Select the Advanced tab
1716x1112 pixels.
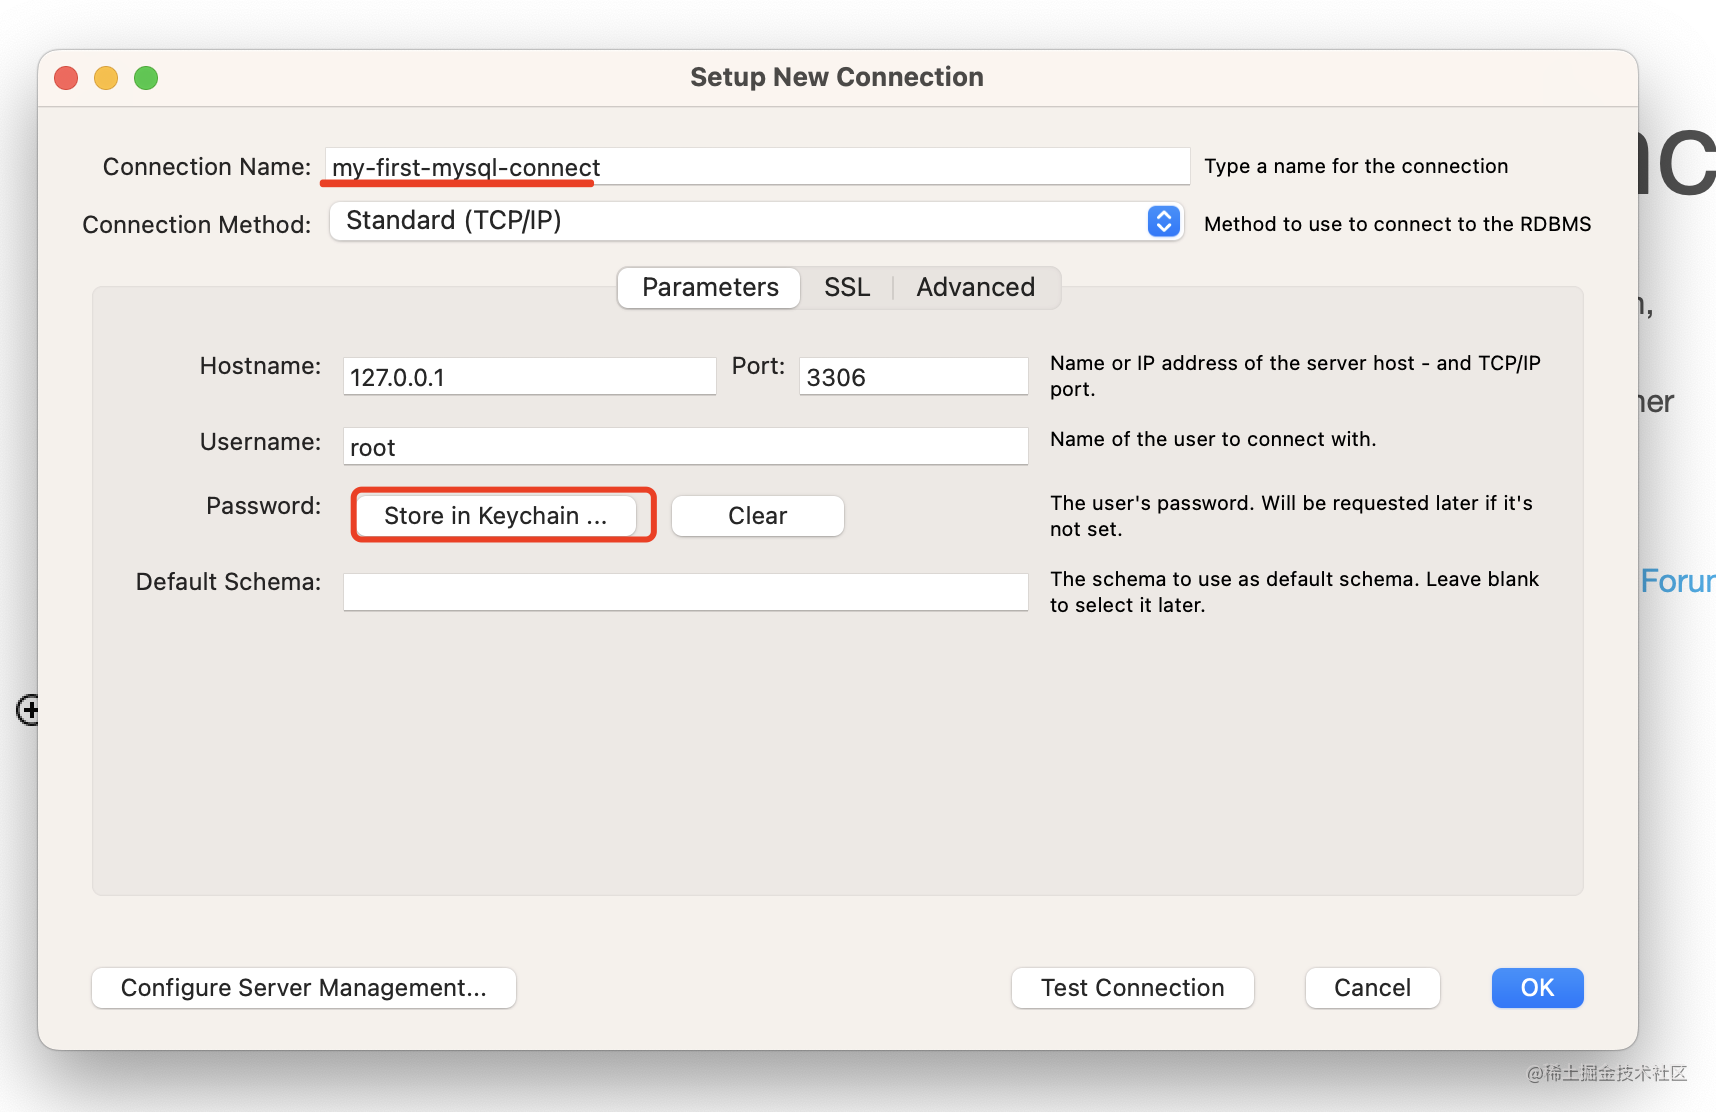click(x=975, y=288)
